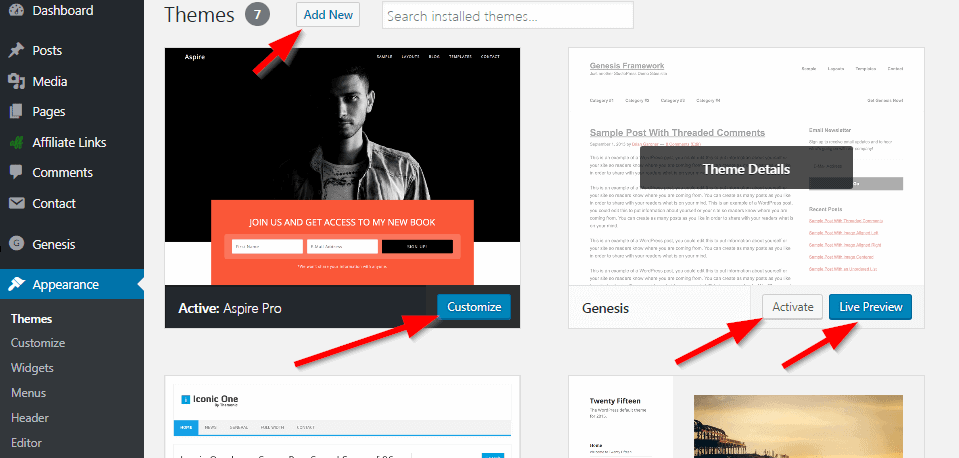Viewport: 959px width, 458px height.
Task: Click the Themes page heading
Action: coord(199,15)
